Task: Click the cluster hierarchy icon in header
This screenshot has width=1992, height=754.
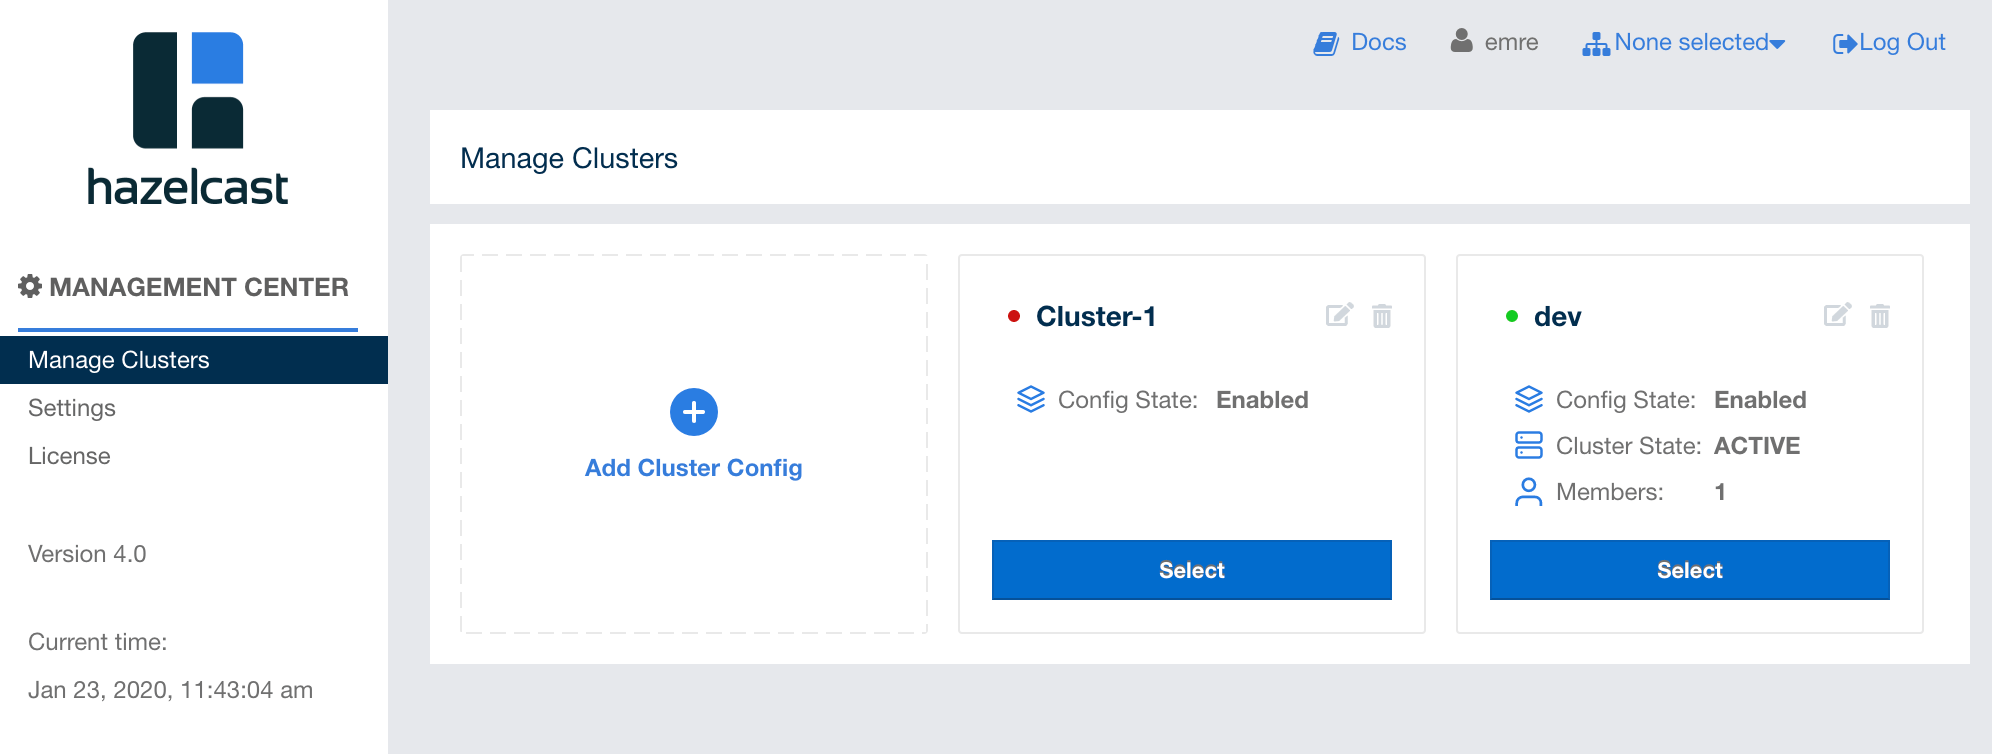Action: tap(1596, 44)
